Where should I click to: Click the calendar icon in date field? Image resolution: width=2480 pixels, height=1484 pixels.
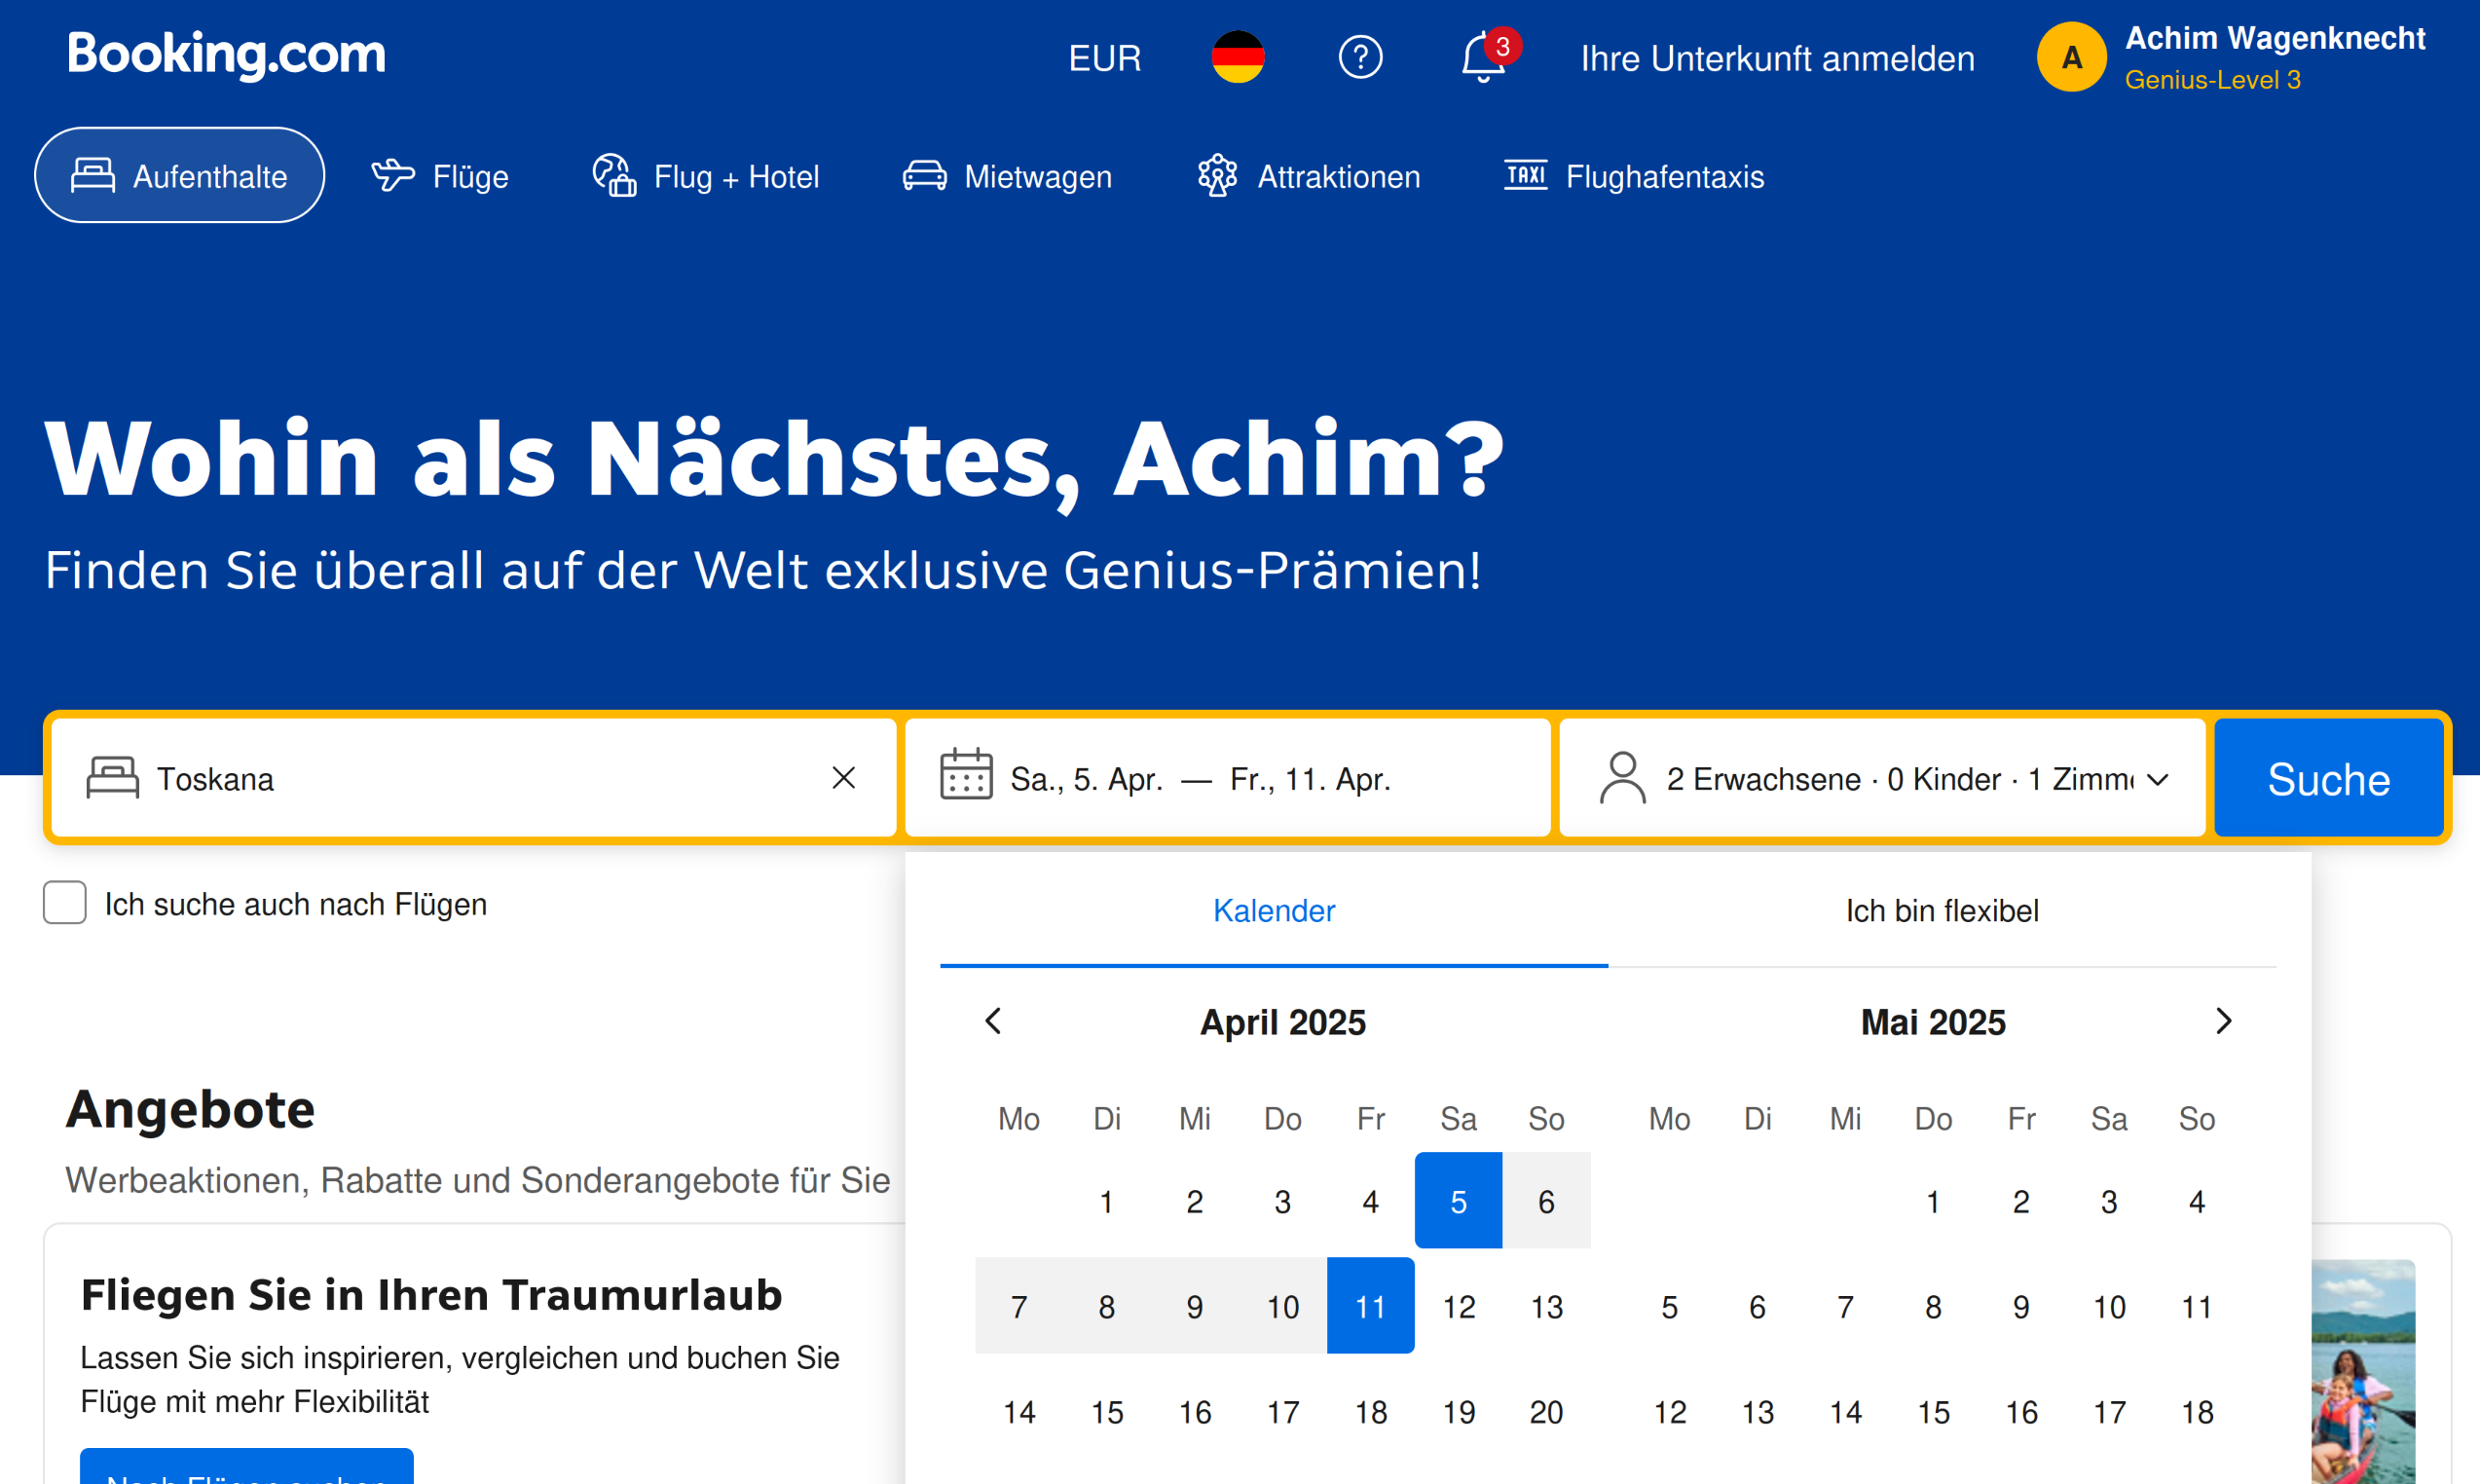click(965, 774)
